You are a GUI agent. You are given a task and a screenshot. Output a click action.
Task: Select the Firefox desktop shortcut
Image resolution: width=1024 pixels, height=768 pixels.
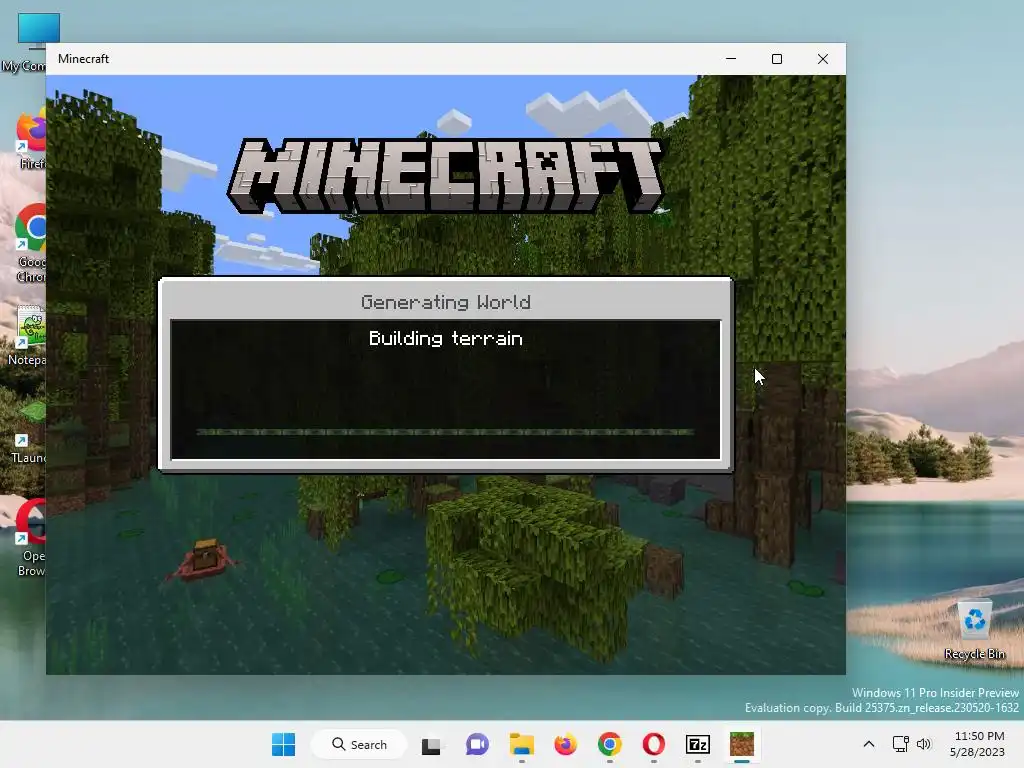pyautogui.click(x=29, y=140)
